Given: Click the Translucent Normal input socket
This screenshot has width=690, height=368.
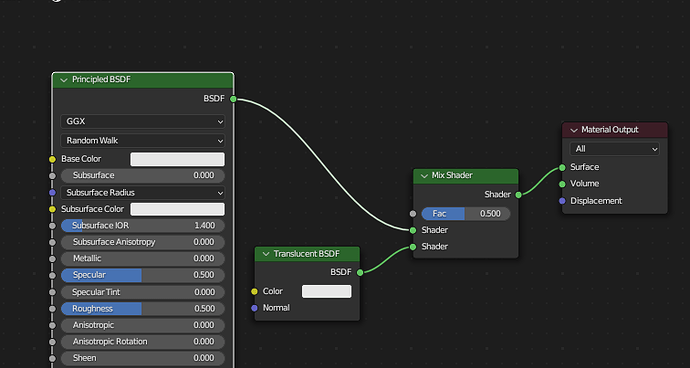Looking at the screenshot, I should pyautogui.click(x=254, y=308).
